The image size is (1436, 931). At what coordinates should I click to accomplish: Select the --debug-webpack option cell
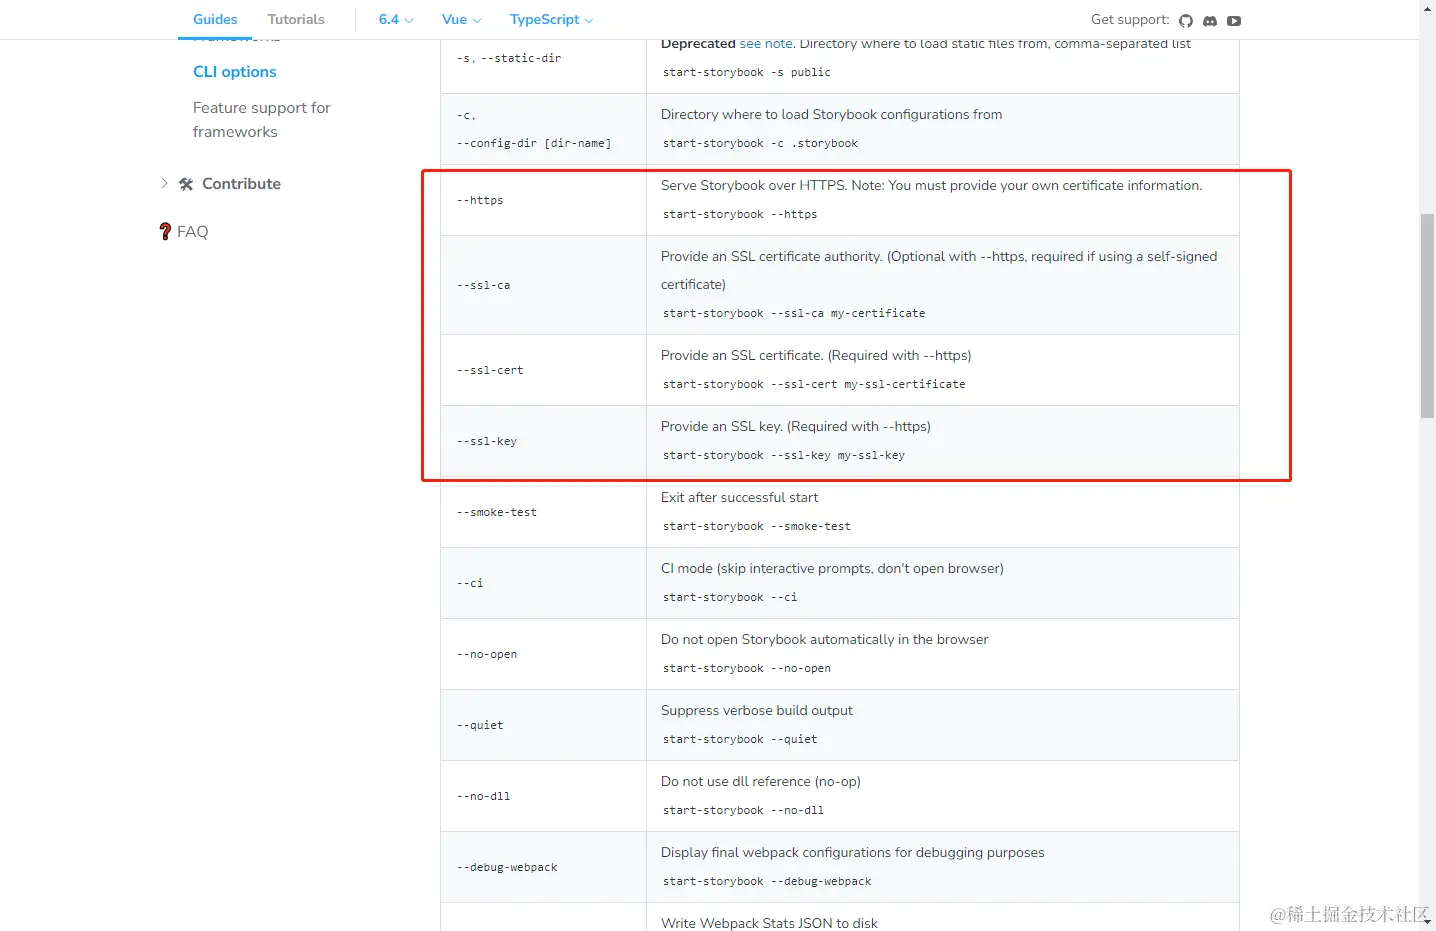(543, 867)
